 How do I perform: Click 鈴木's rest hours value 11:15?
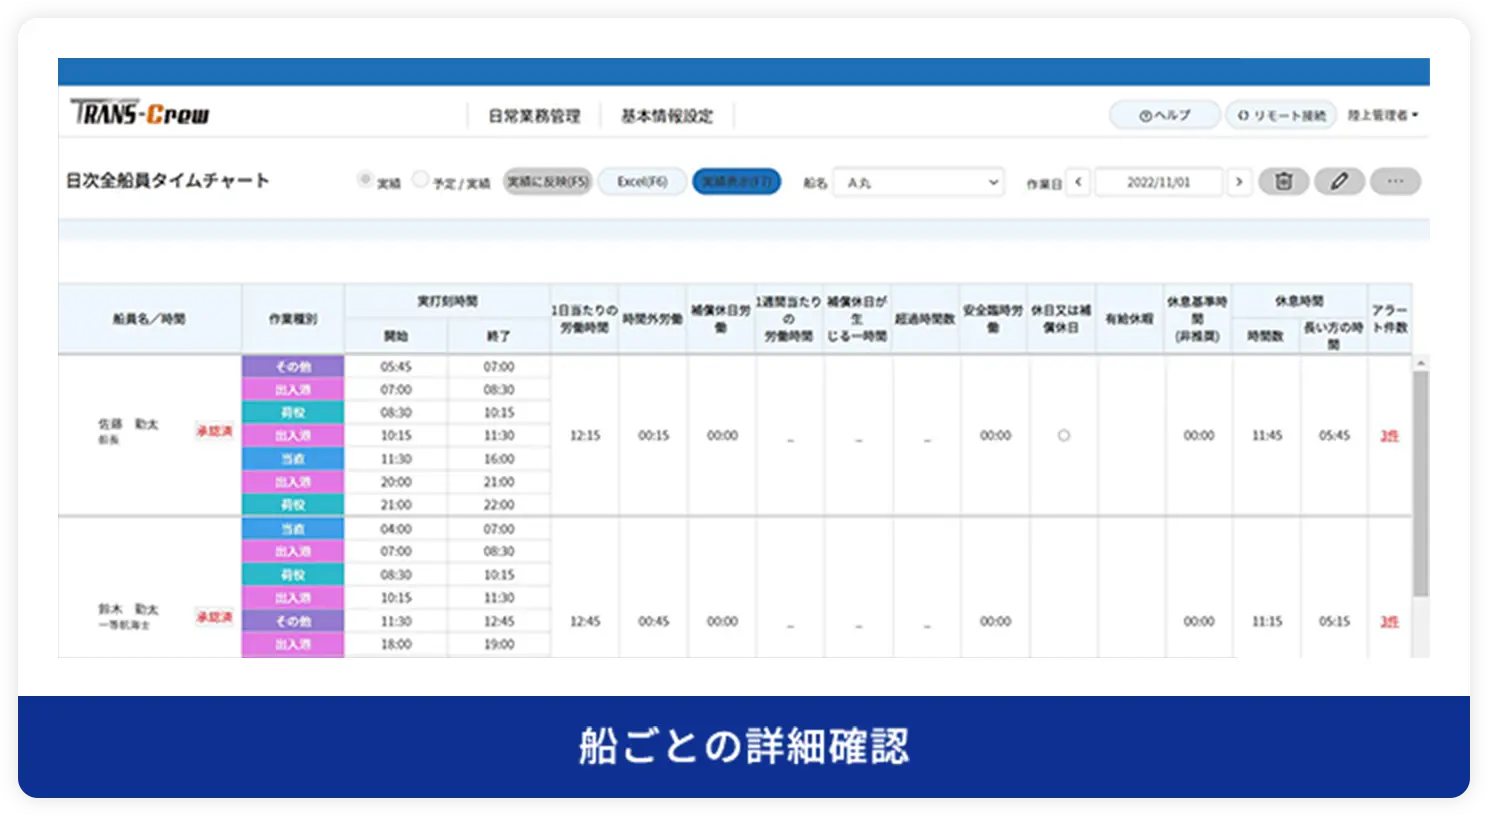pos(1267,622)
